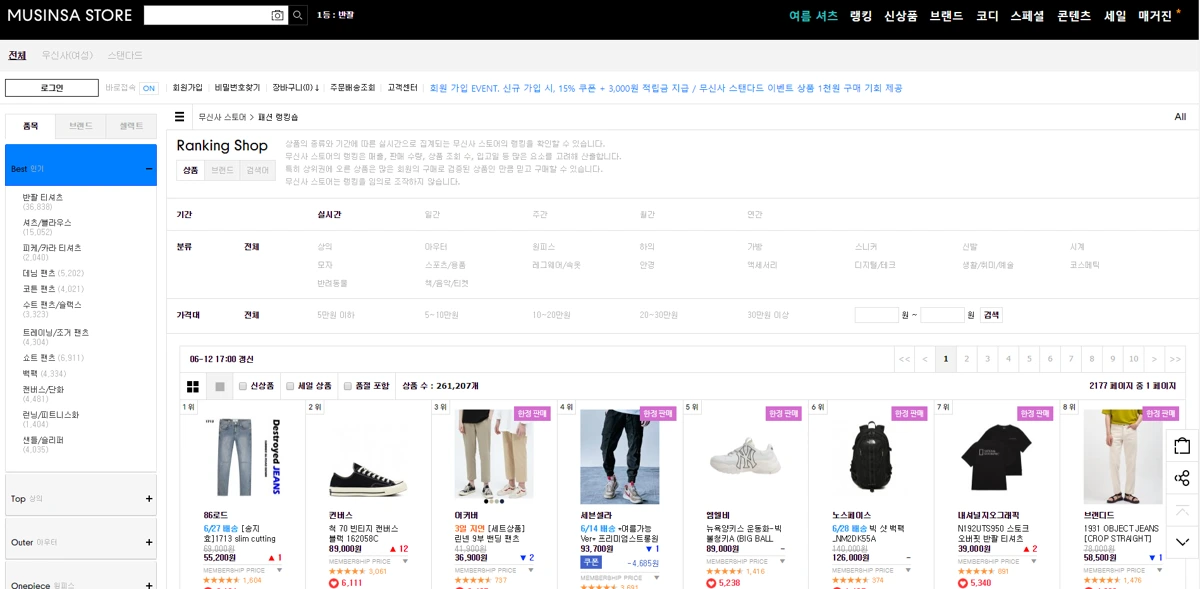This screenshot has width=1200, height=589.
Task: Click the scroll-down arrow floating icon
Action: [x=1182, y=542]
